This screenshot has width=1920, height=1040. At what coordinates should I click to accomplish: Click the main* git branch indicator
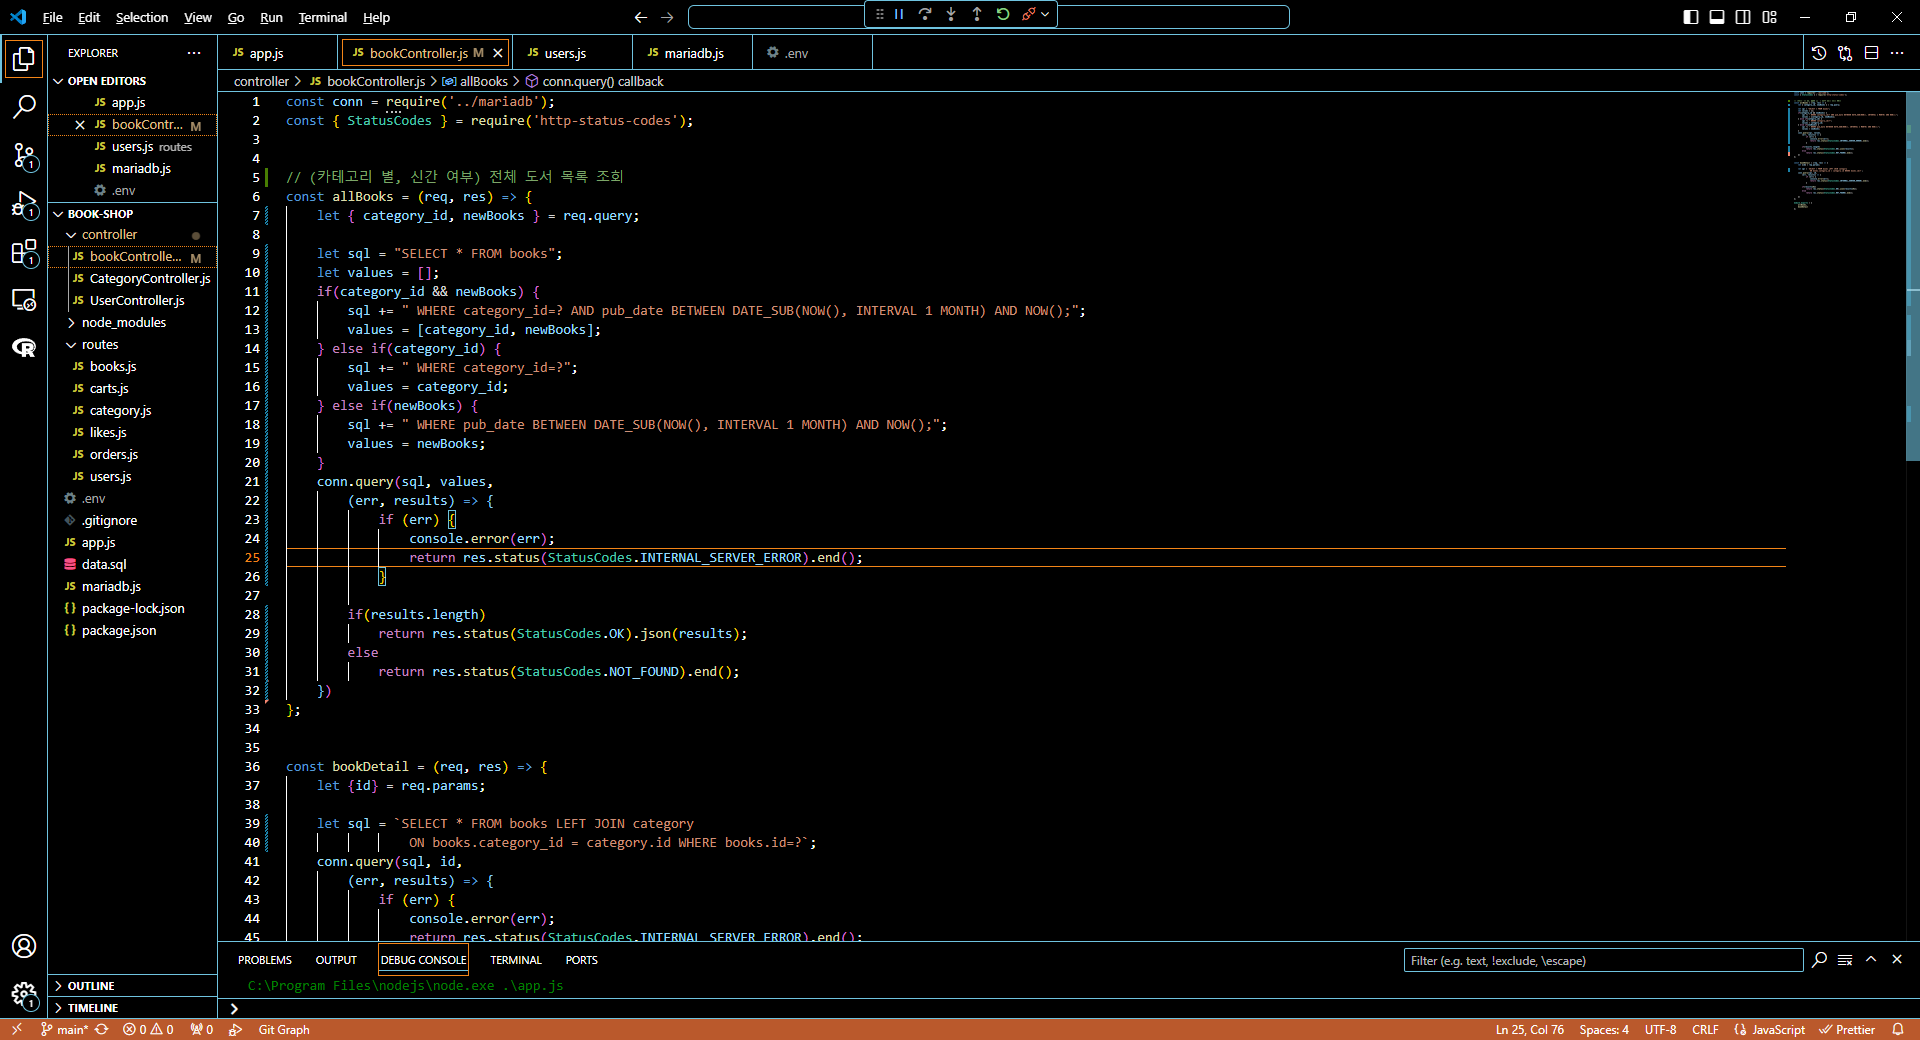coord(65,1030)
